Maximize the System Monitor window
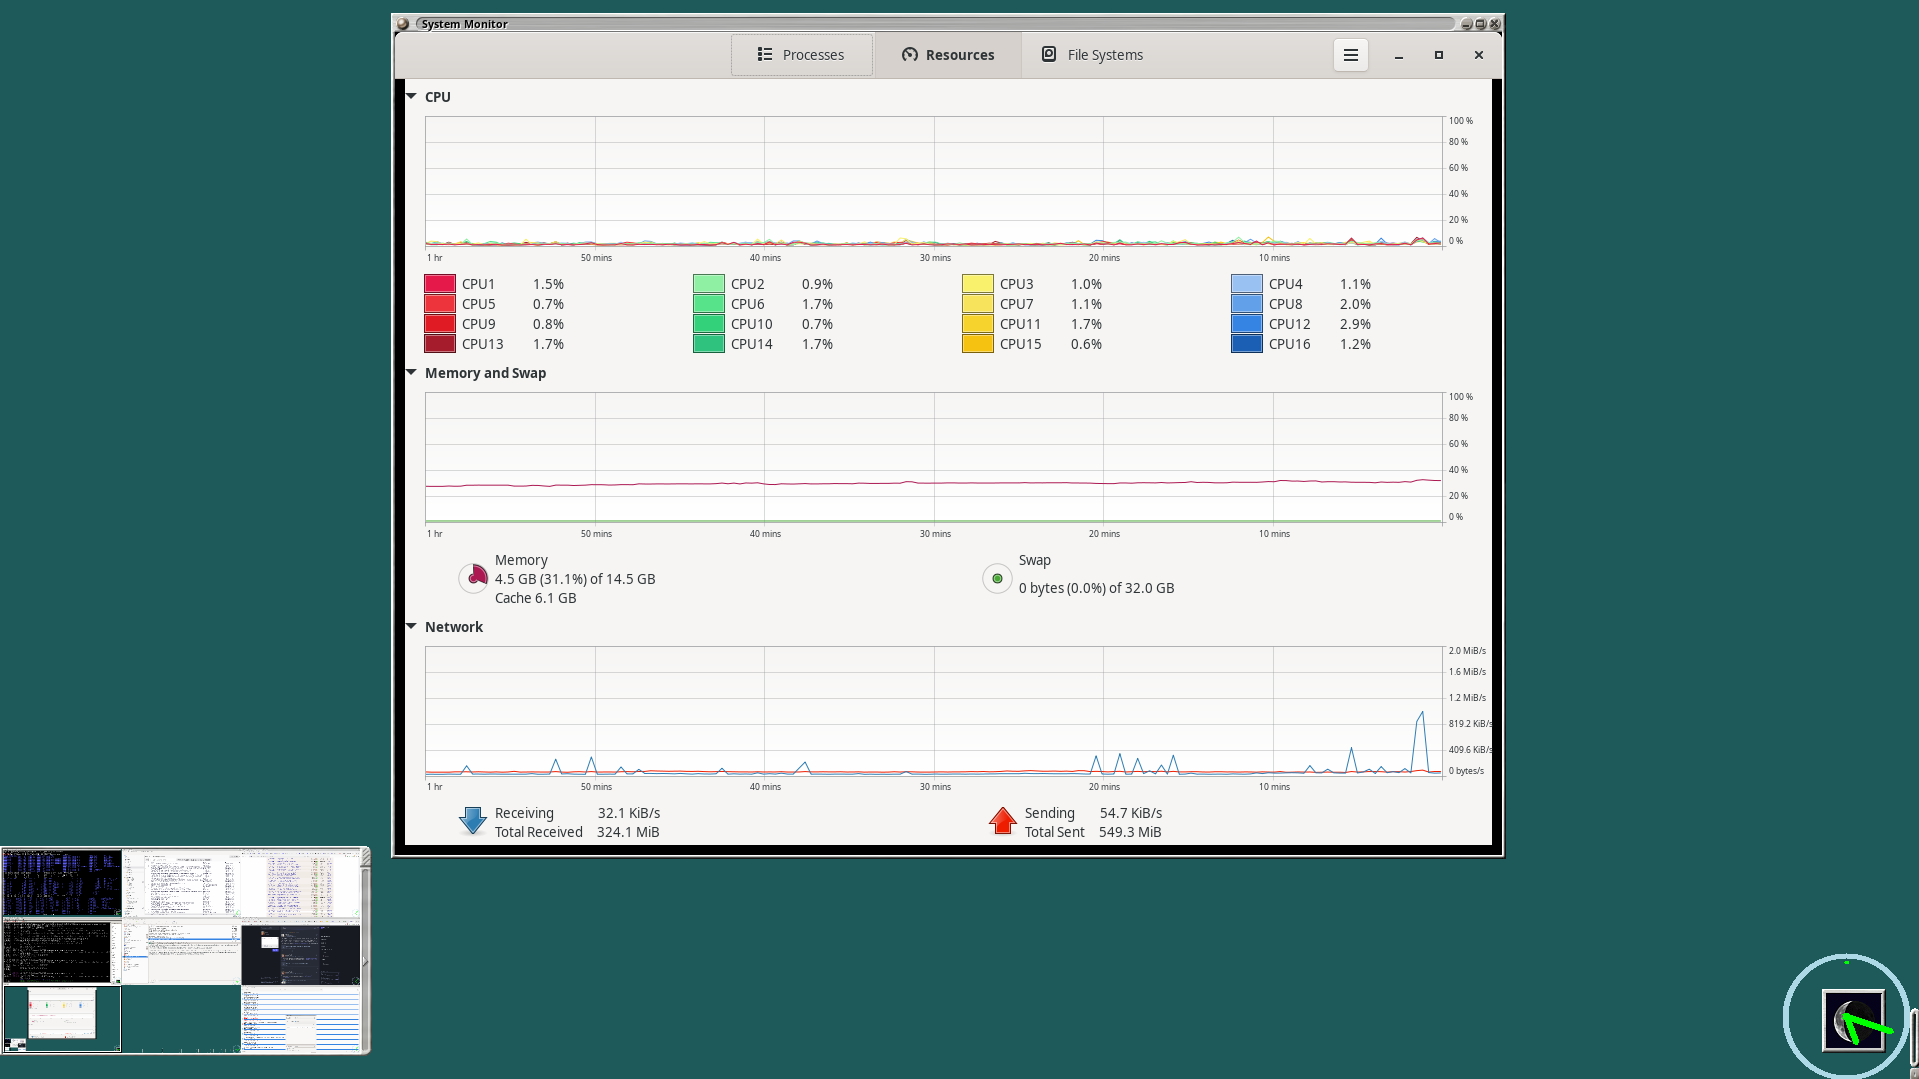1919x1079 pixels. [x=1439, y=55]
